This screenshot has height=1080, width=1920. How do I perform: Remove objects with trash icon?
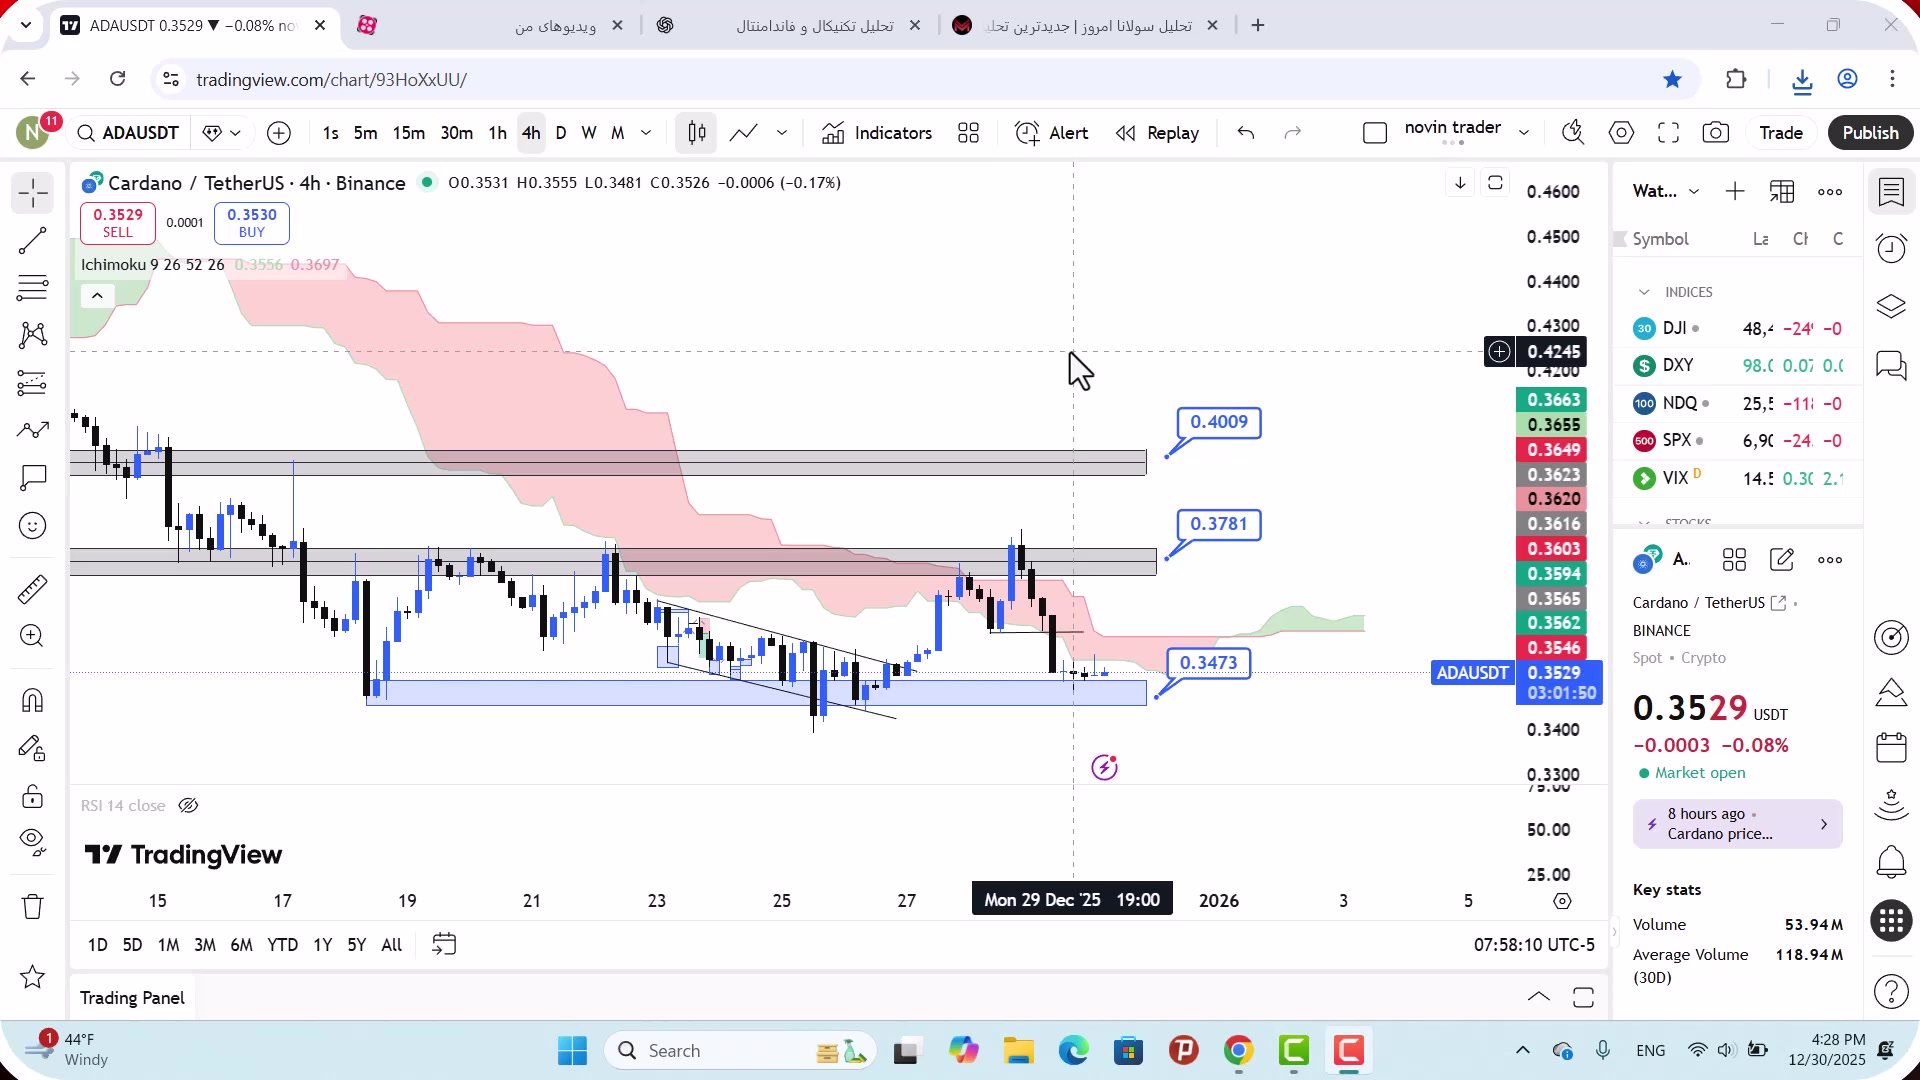33,906
